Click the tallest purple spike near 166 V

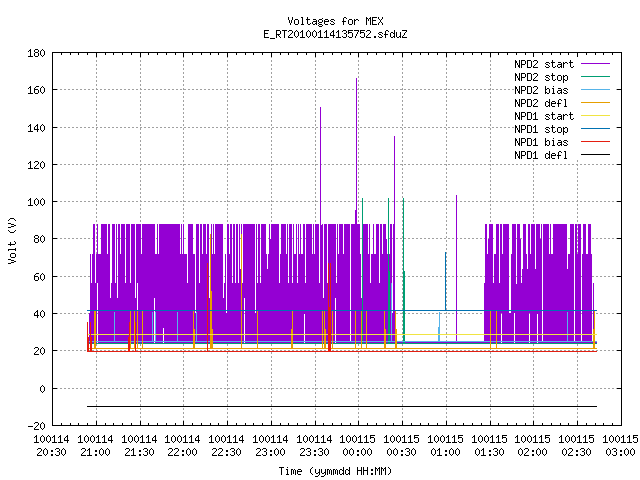356,151
